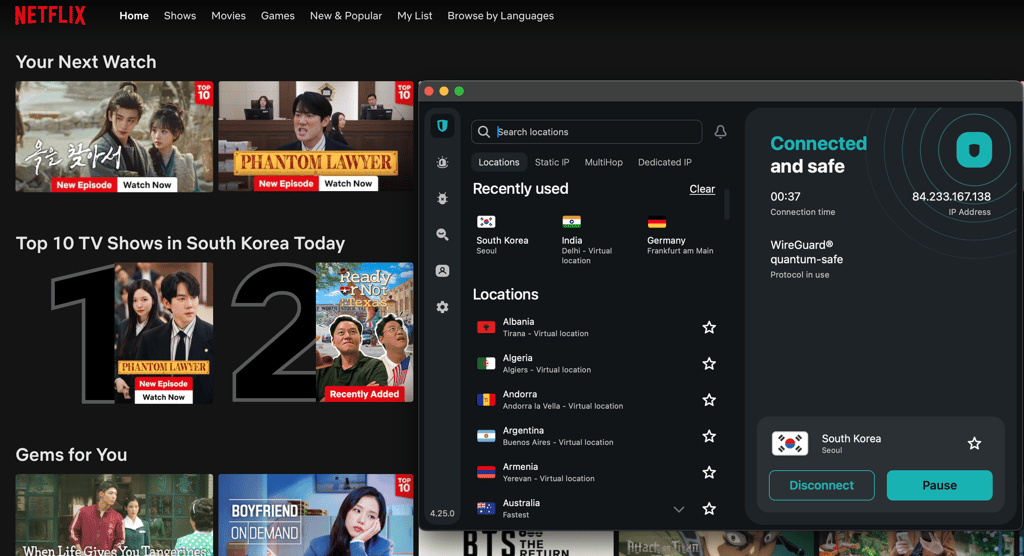The height and width of the screenshot is (556, 1024).
Task: Open Netflix My List
Action: (x=415, y=16)
